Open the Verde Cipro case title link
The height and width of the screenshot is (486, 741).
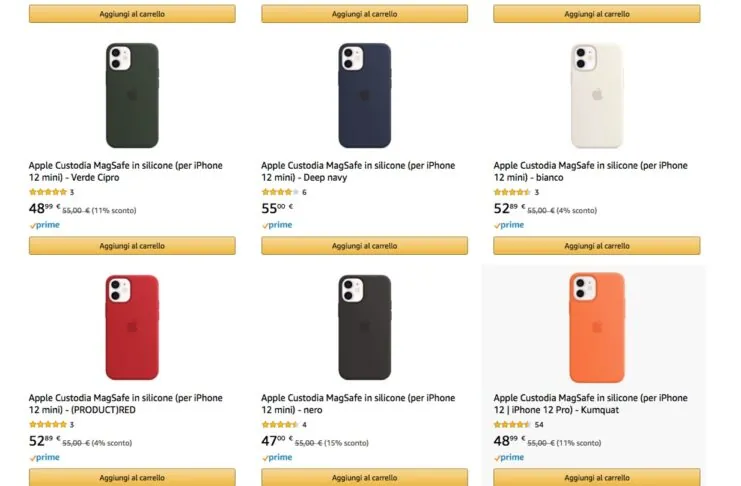click(125, 171)
